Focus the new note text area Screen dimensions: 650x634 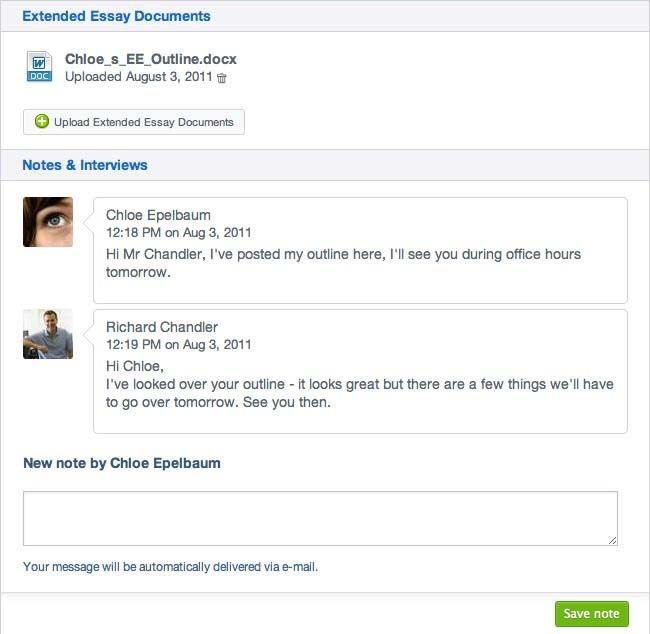[x=320, y=518]
